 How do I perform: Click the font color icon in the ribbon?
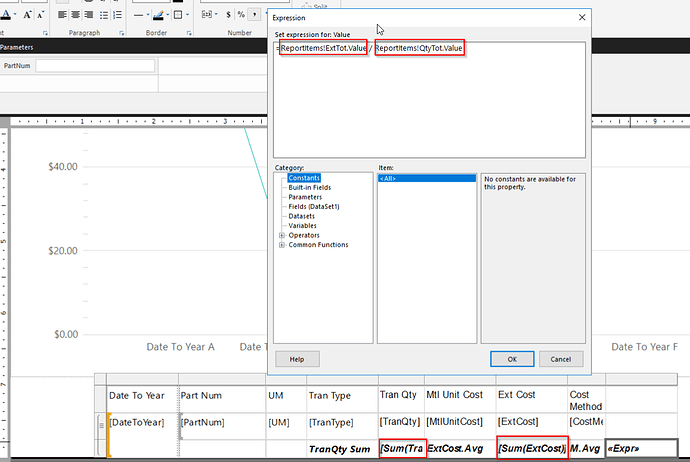pos(6,15)
